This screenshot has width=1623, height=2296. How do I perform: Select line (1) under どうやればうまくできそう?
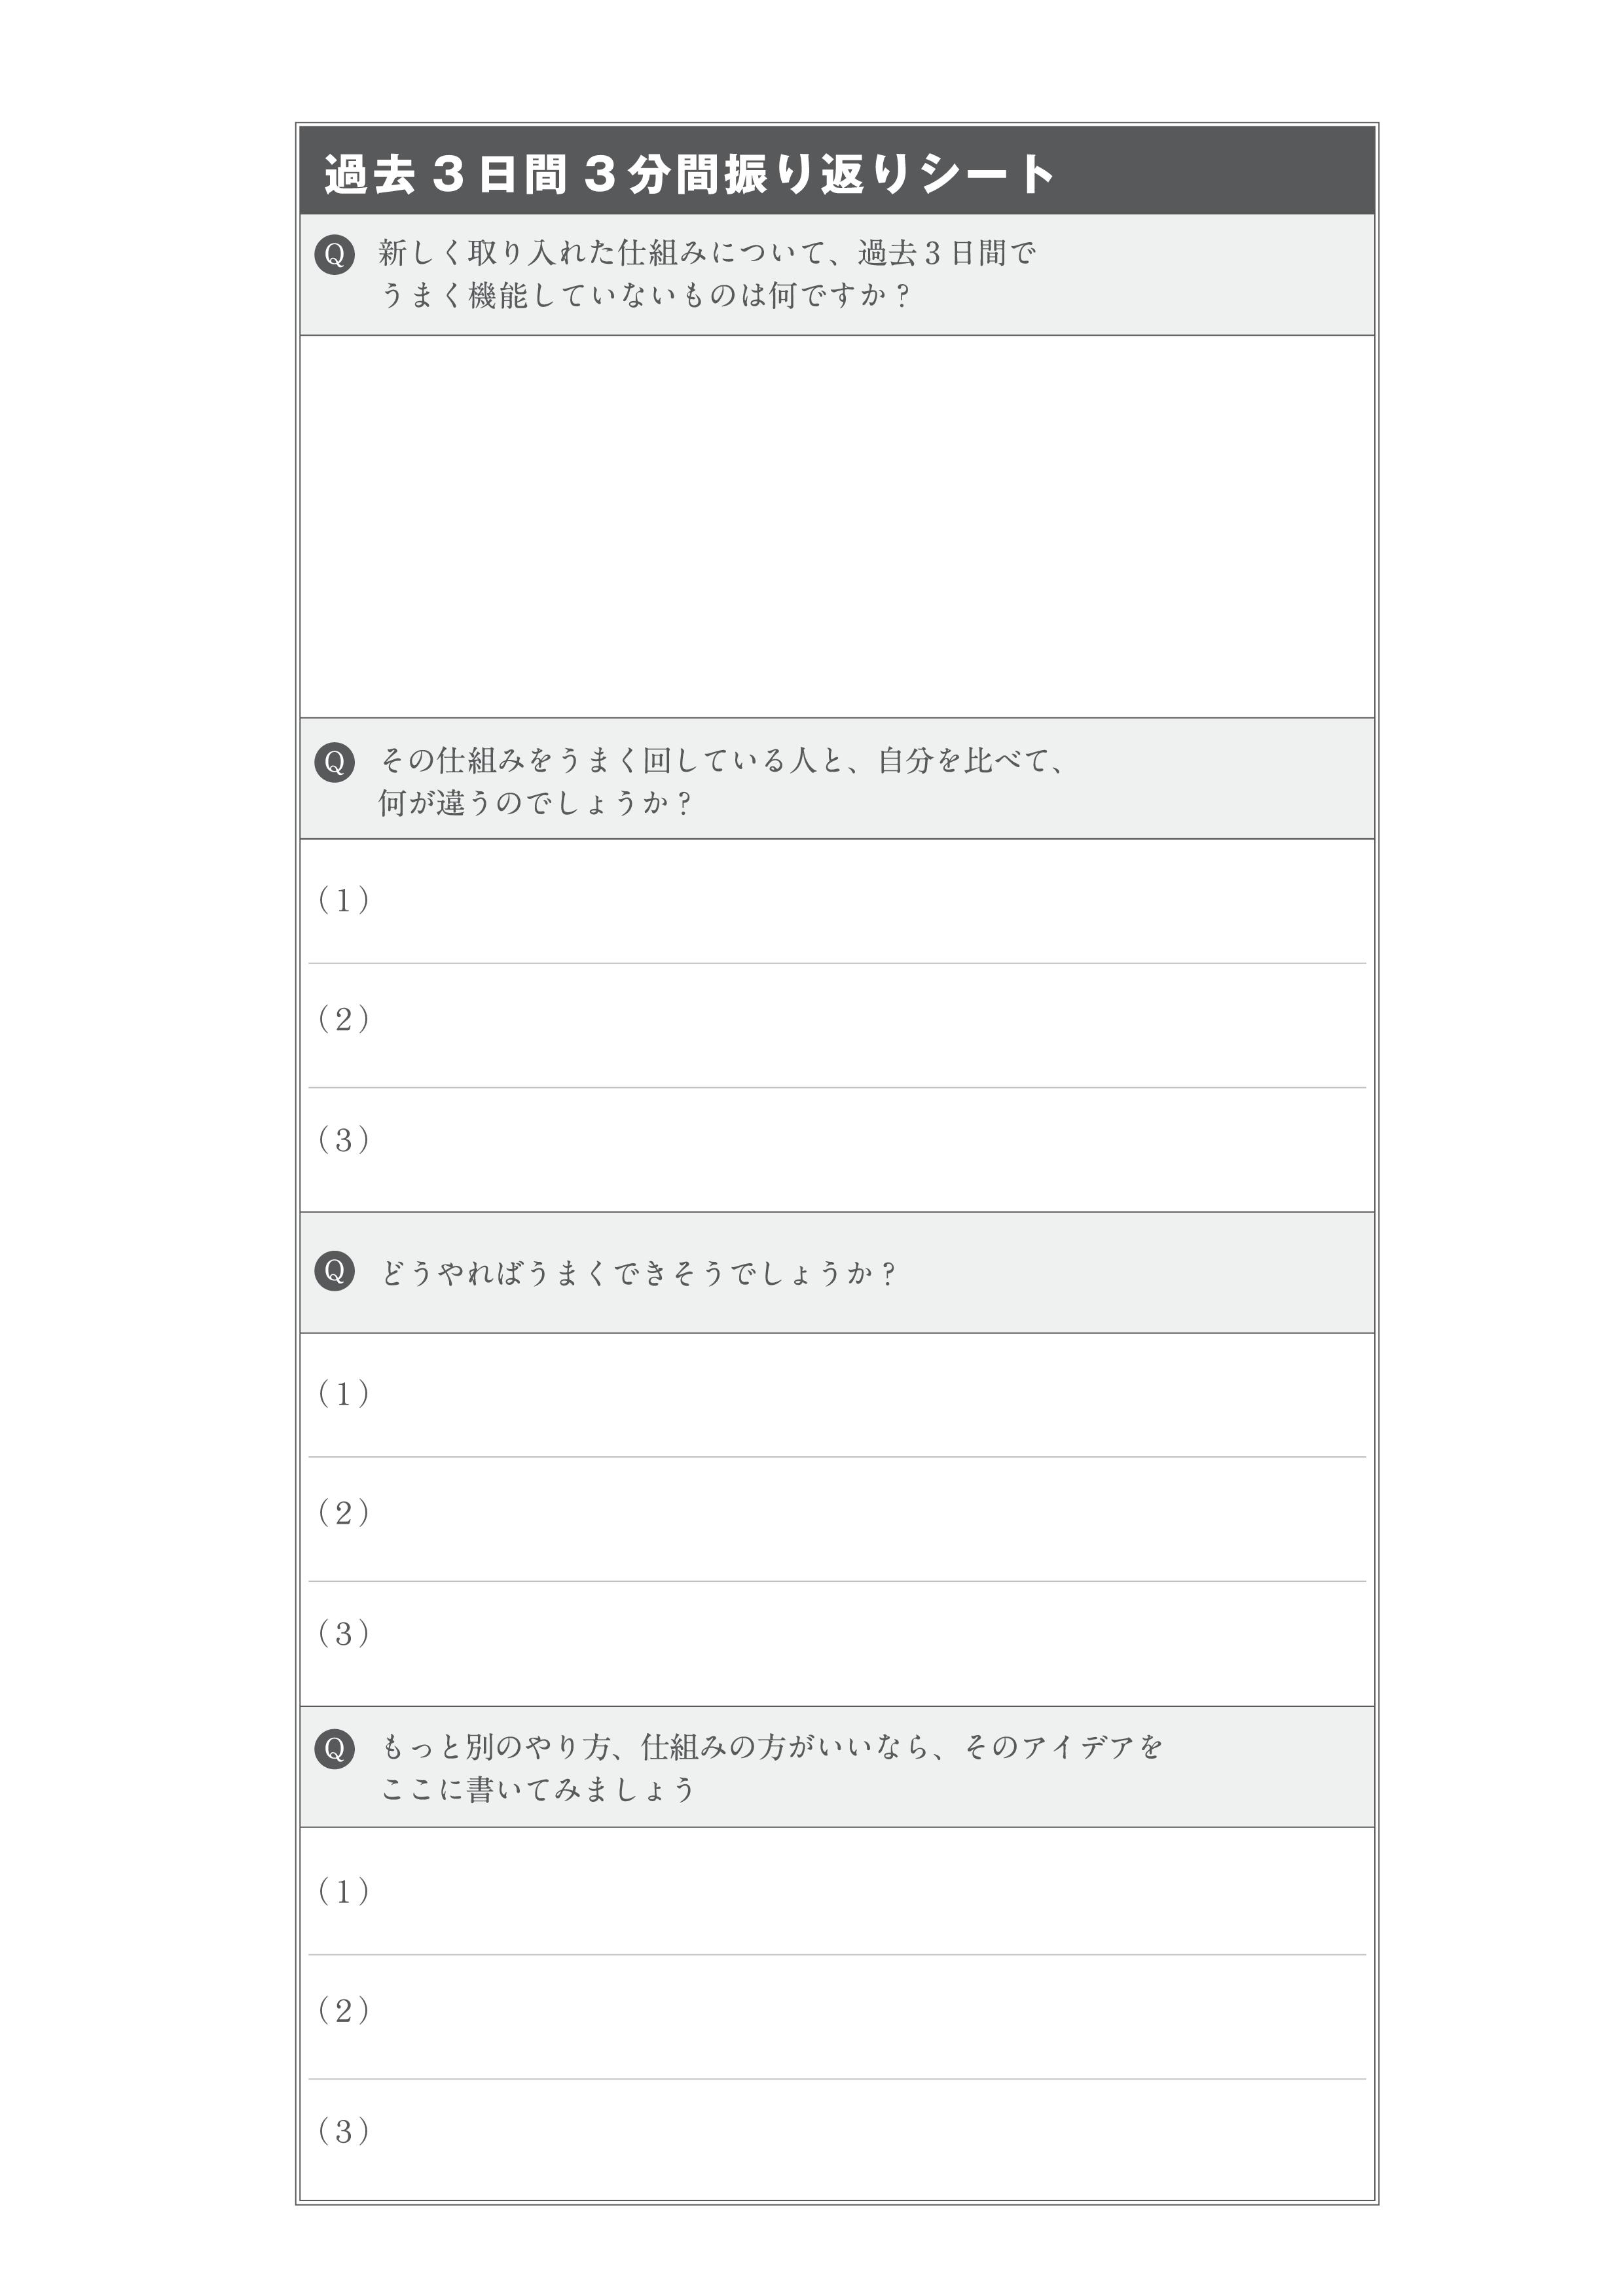click(x=837, y=1395)
